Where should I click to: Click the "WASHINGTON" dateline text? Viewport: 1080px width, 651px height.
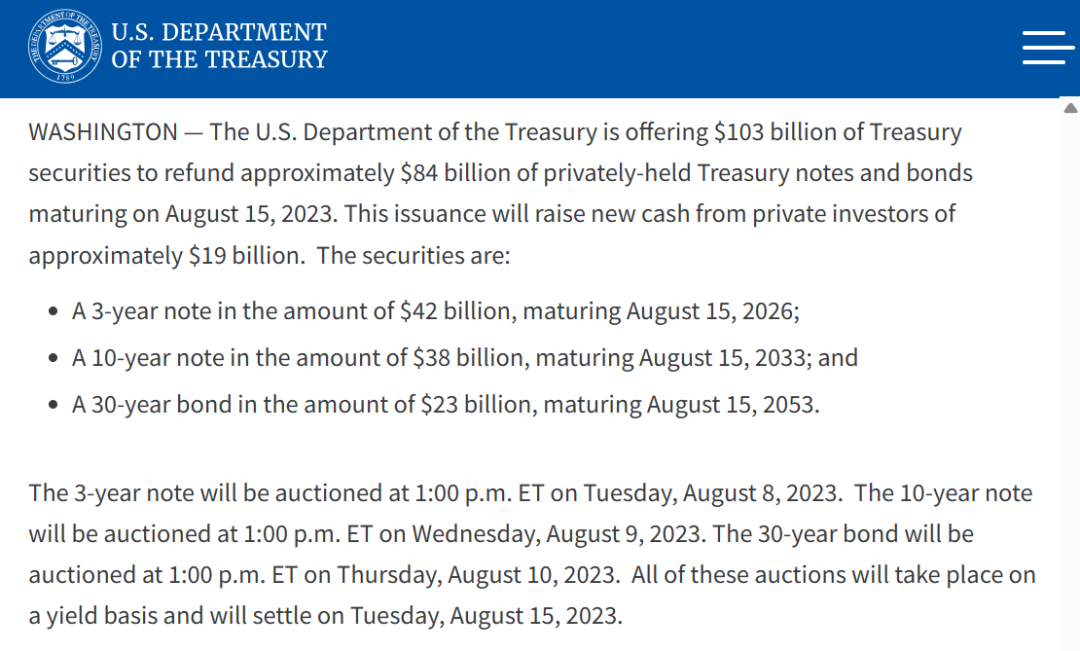point(103,132)
